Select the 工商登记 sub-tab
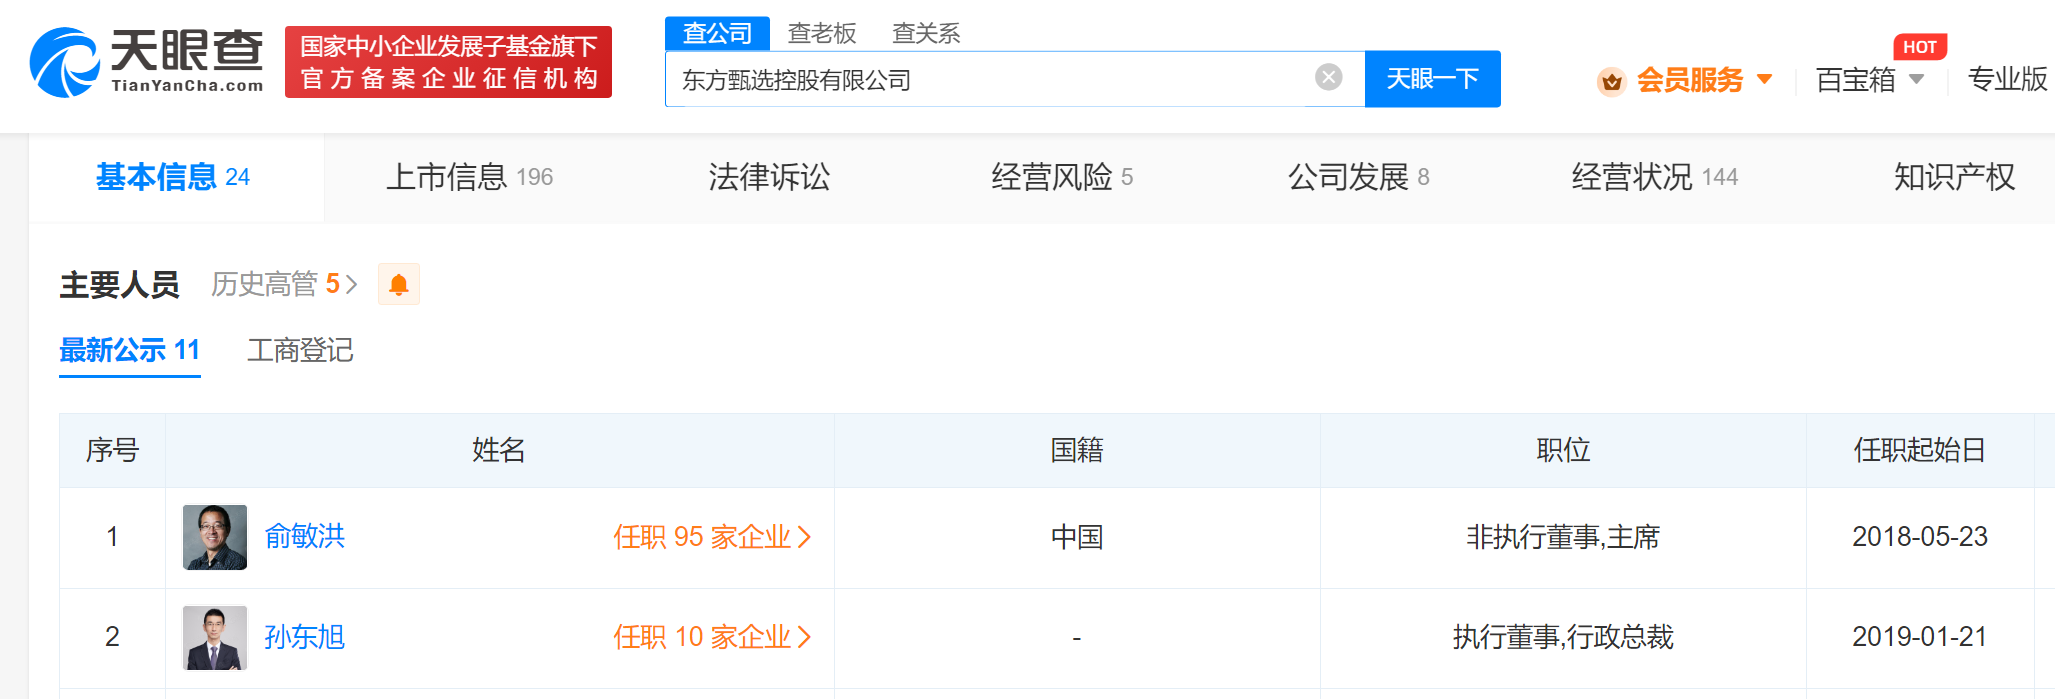This screenshot has width=2055, height=699. pos(300,350)
